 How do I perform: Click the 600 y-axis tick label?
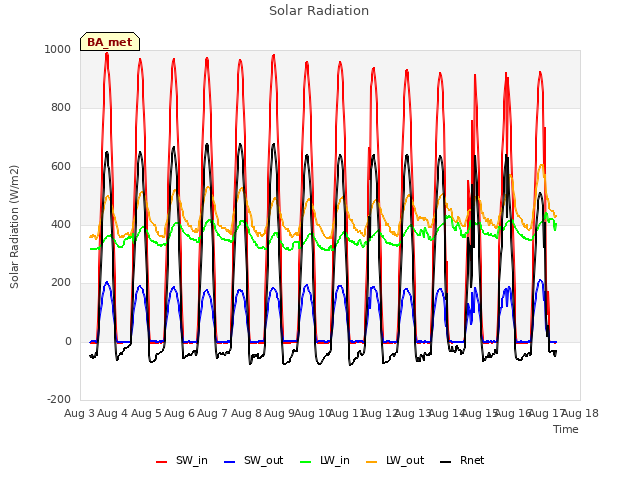(61, 167)
